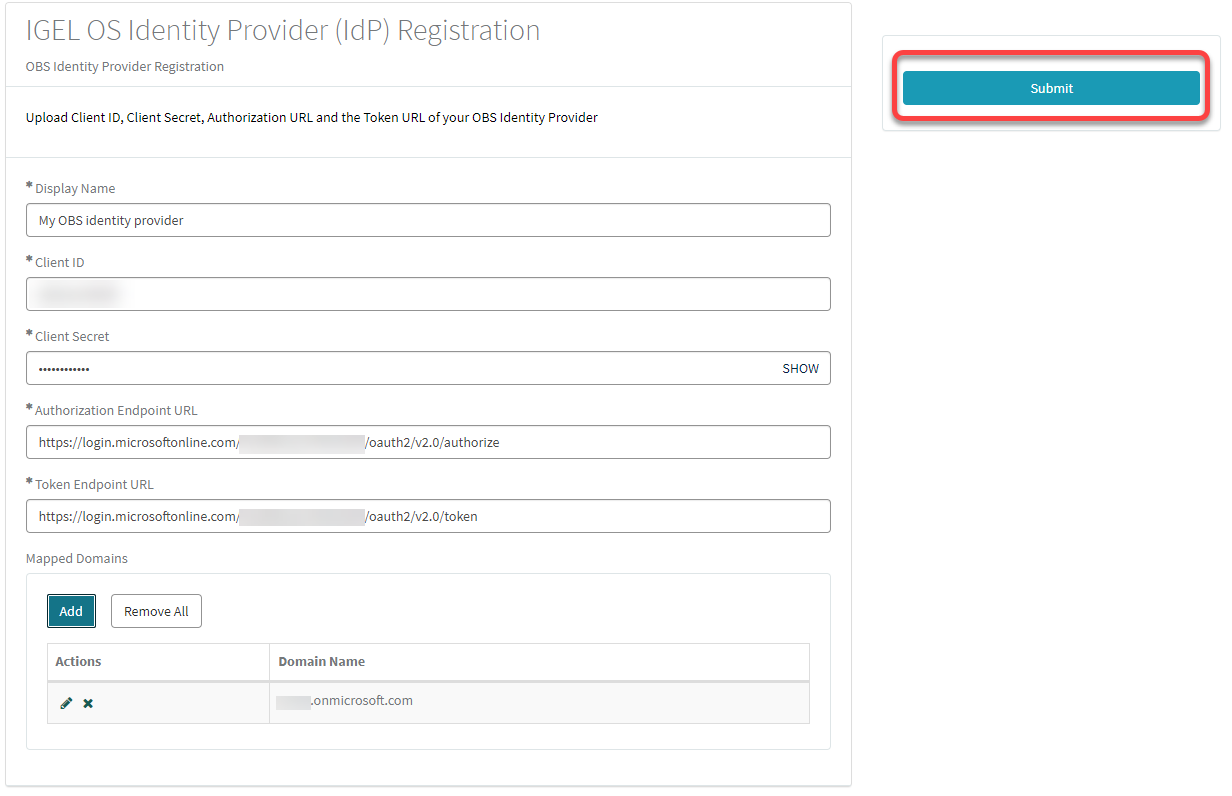Select the Client ID text box
Viewport: 1232px width, 796px height.
click(x=428, y=293)
